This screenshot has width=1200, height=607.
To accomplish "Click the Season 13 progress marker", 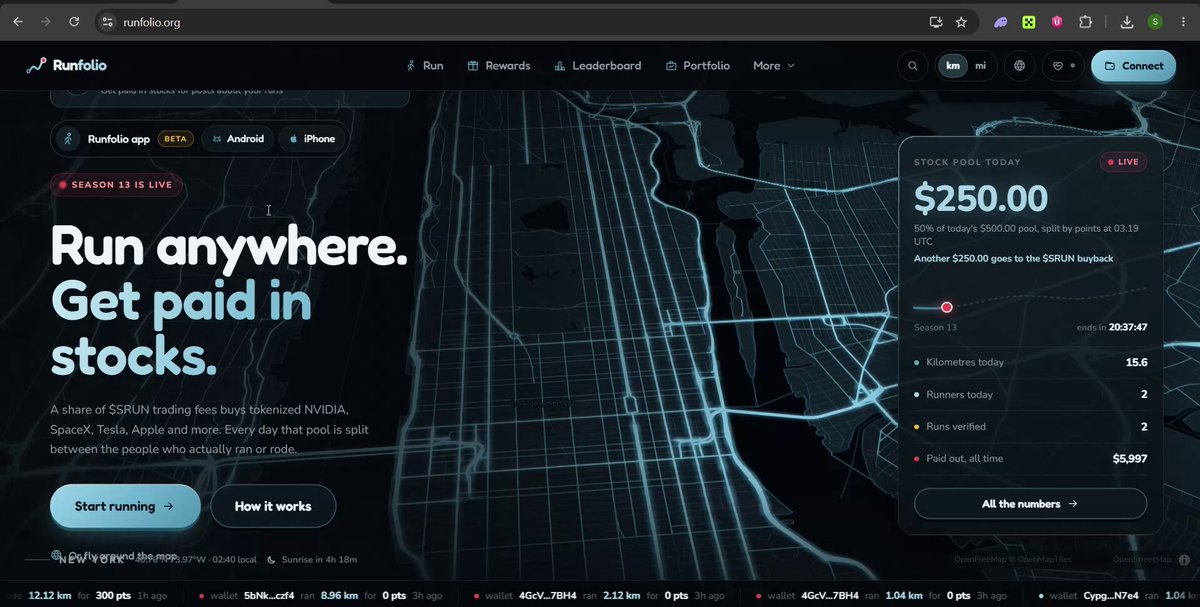I will click(947, 307).
